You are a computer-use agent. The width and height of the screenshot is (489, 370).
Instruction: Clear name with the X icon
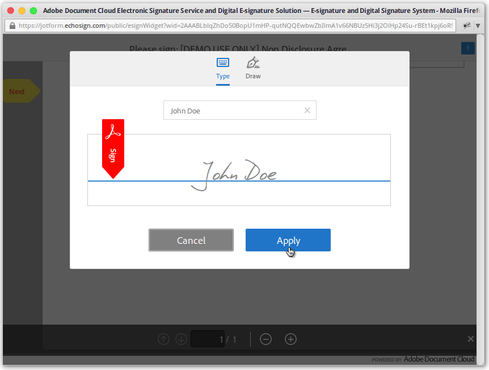307,110
